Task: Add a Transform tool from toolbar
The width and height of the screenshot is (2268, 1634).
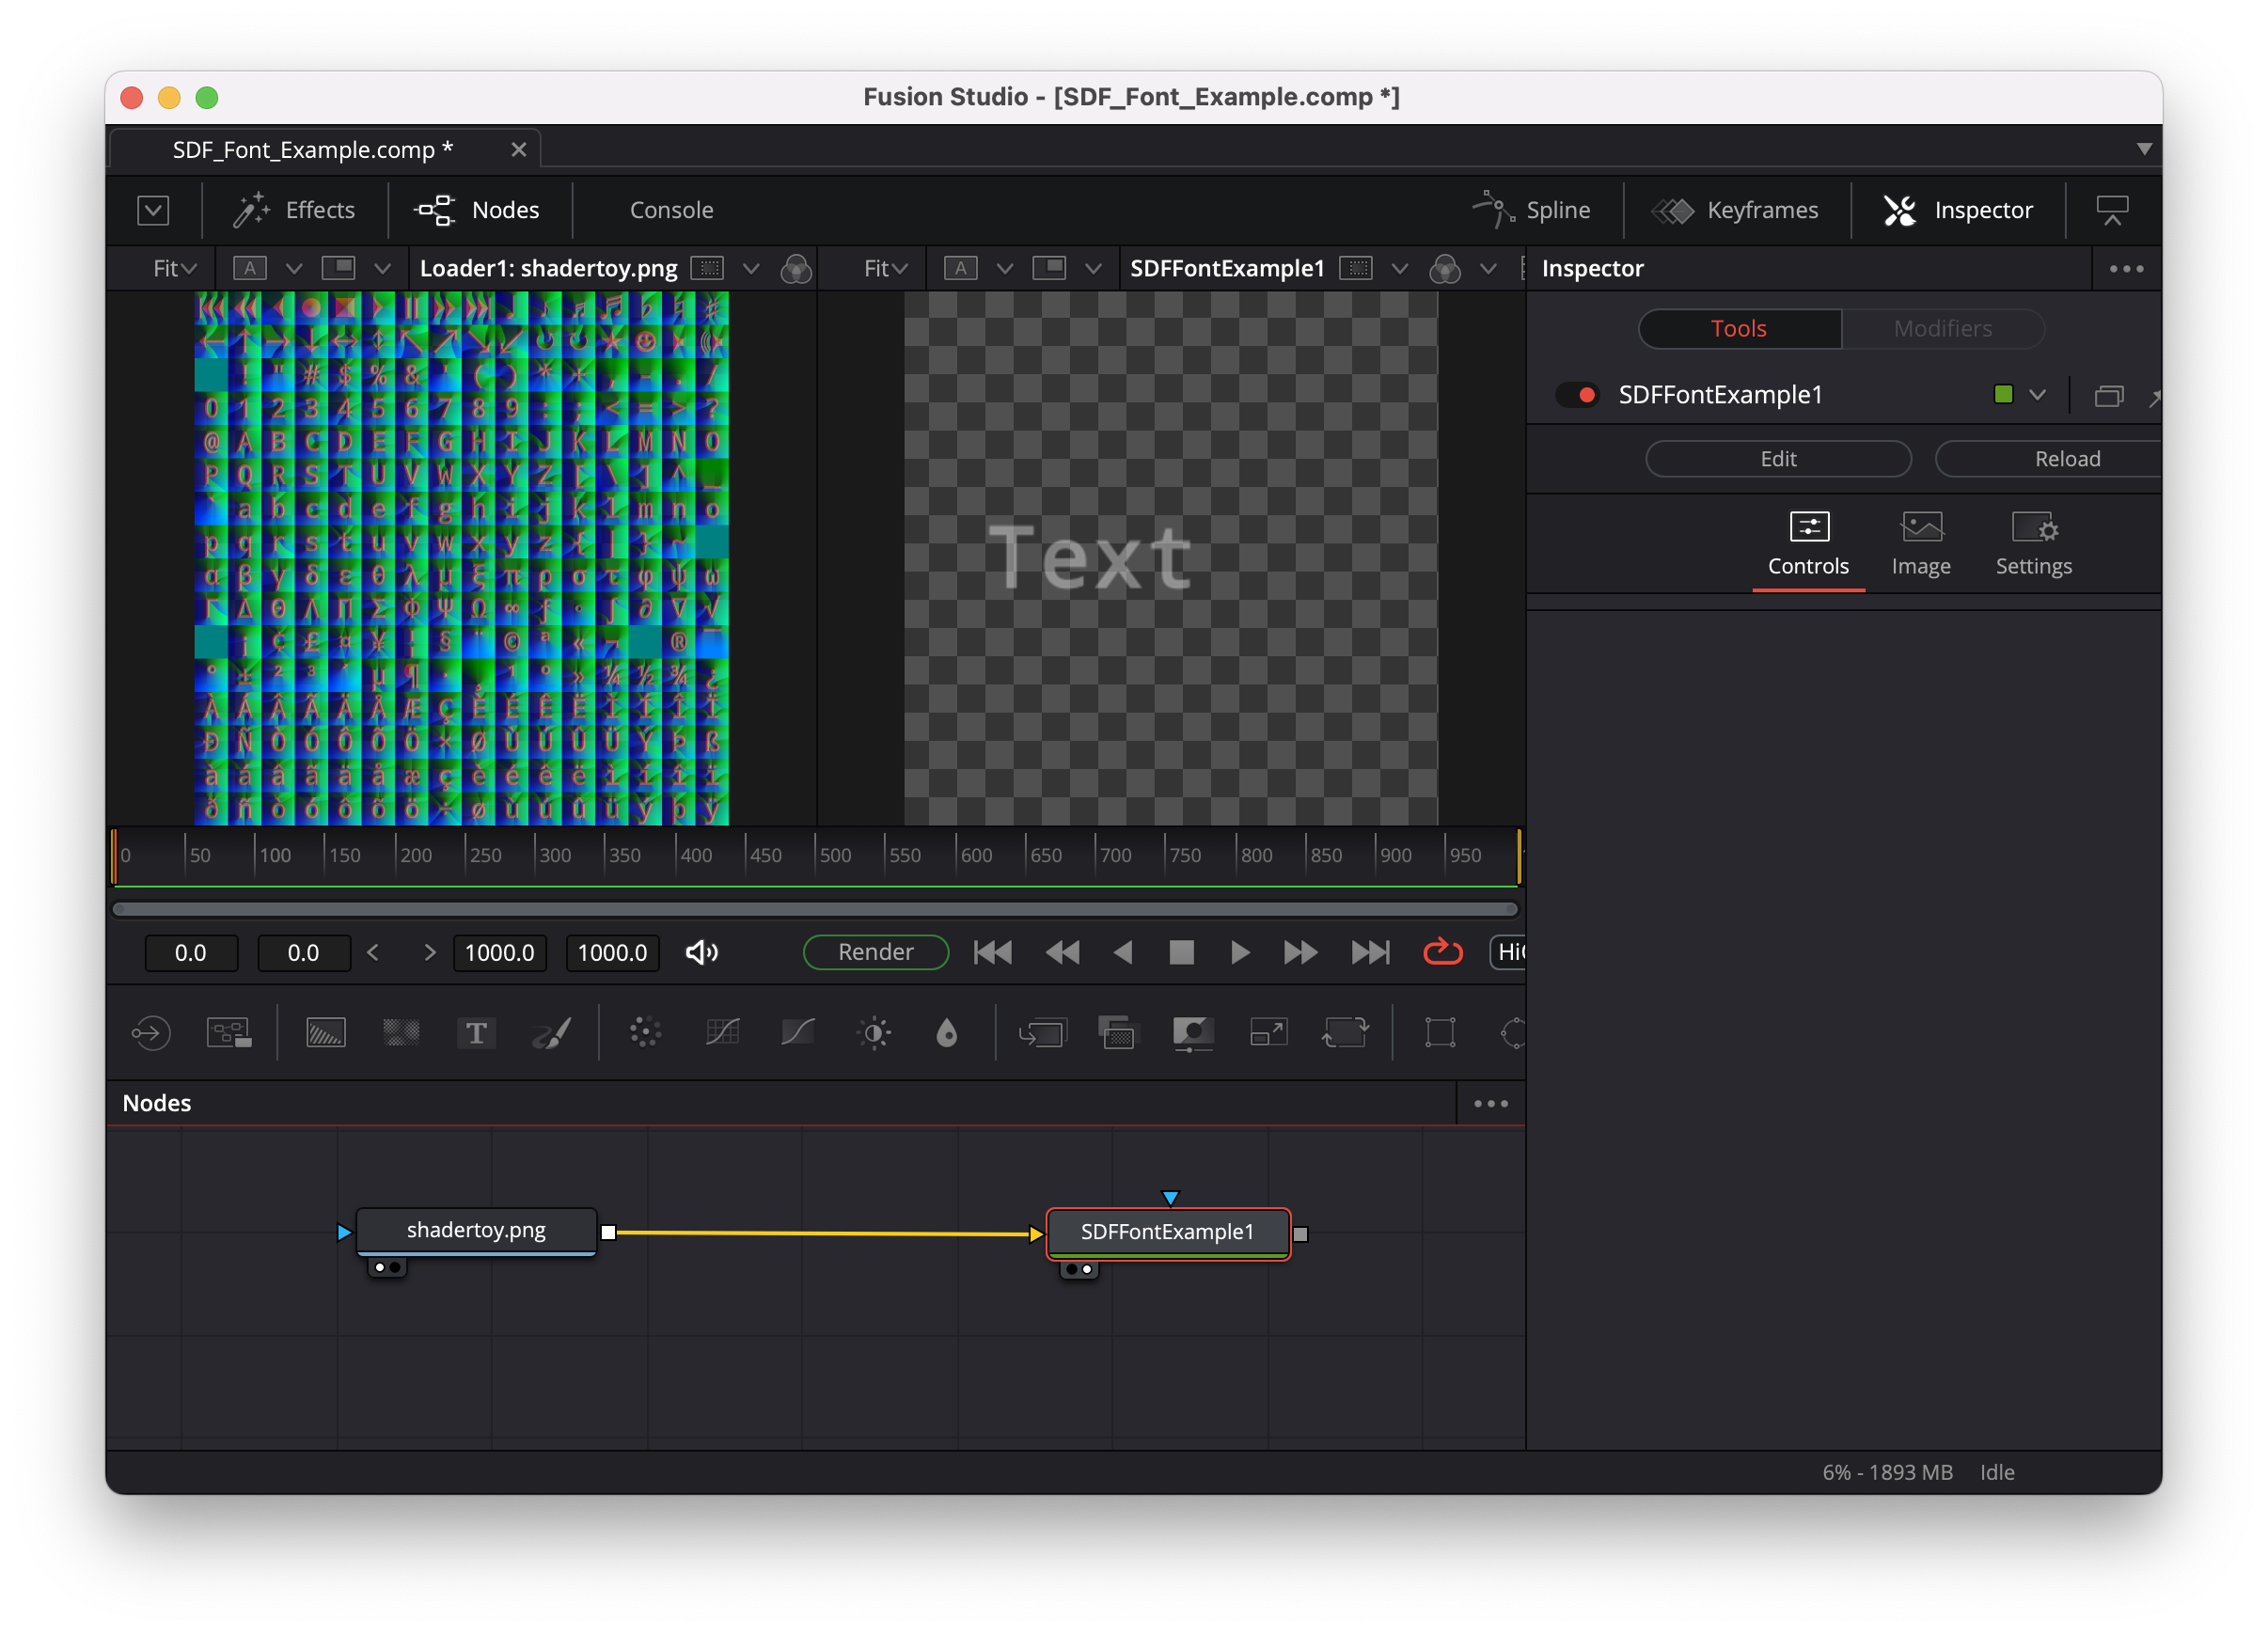Action: coord(1344,1033)
